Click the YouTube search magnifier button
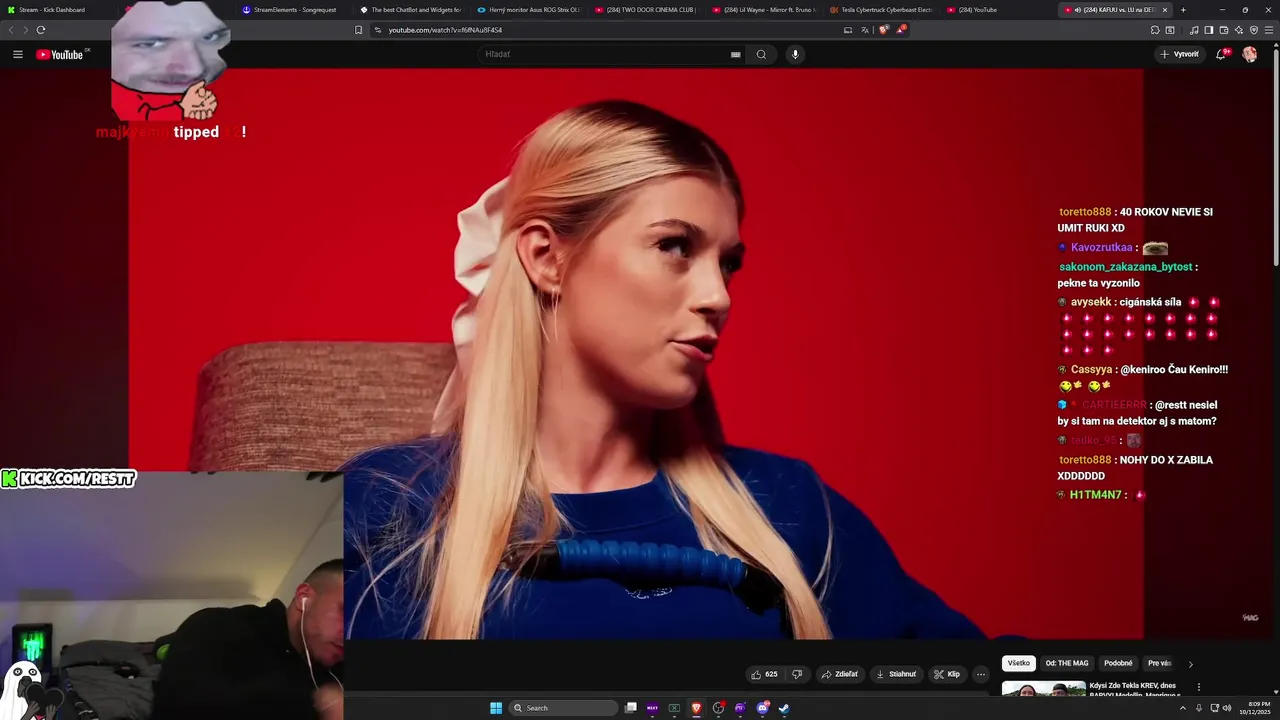This screenshot has height=720, width=1280. click(x=761, y=54)
